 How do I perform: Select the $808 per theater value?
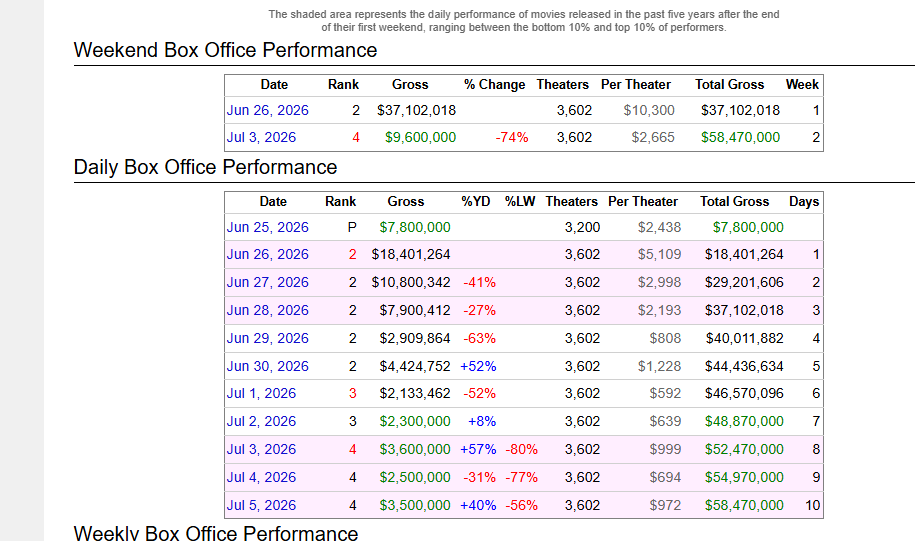pos(665,338)
